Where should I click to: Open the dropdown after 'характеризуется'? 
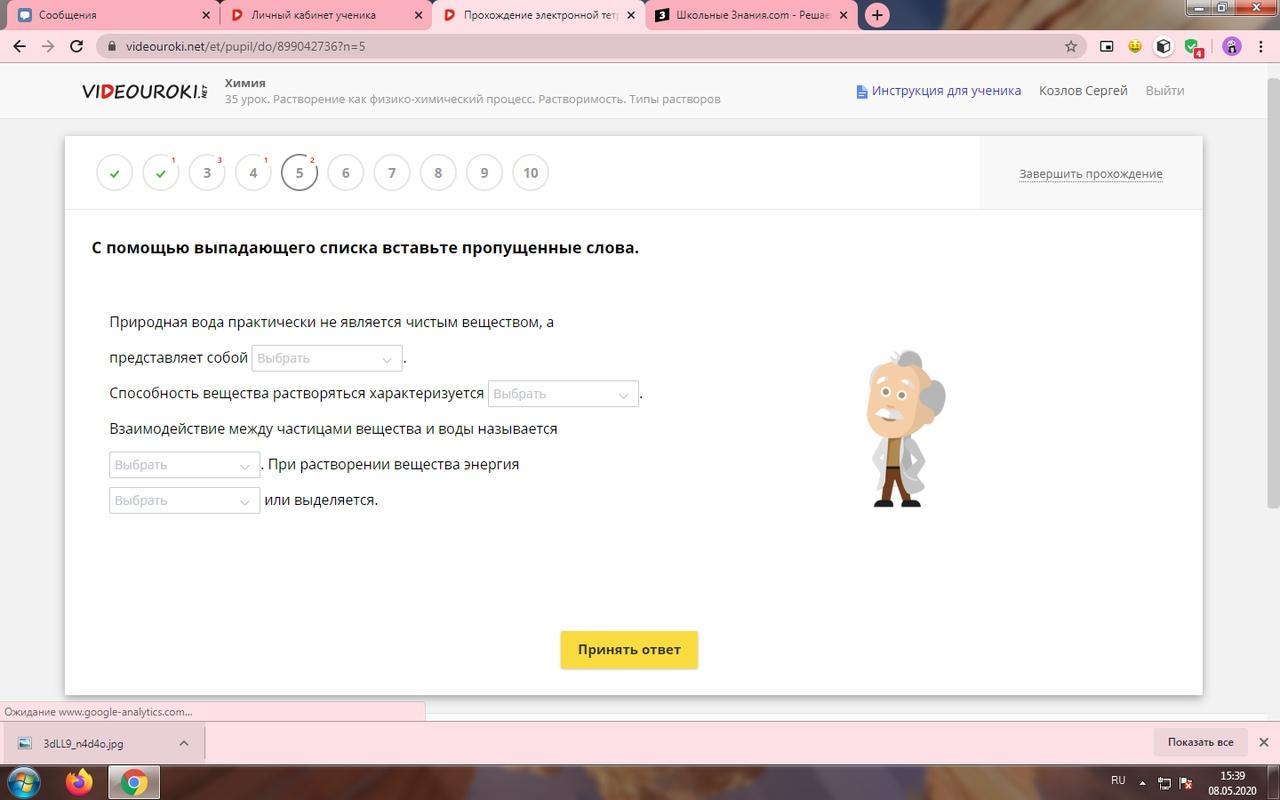[563, 394]
